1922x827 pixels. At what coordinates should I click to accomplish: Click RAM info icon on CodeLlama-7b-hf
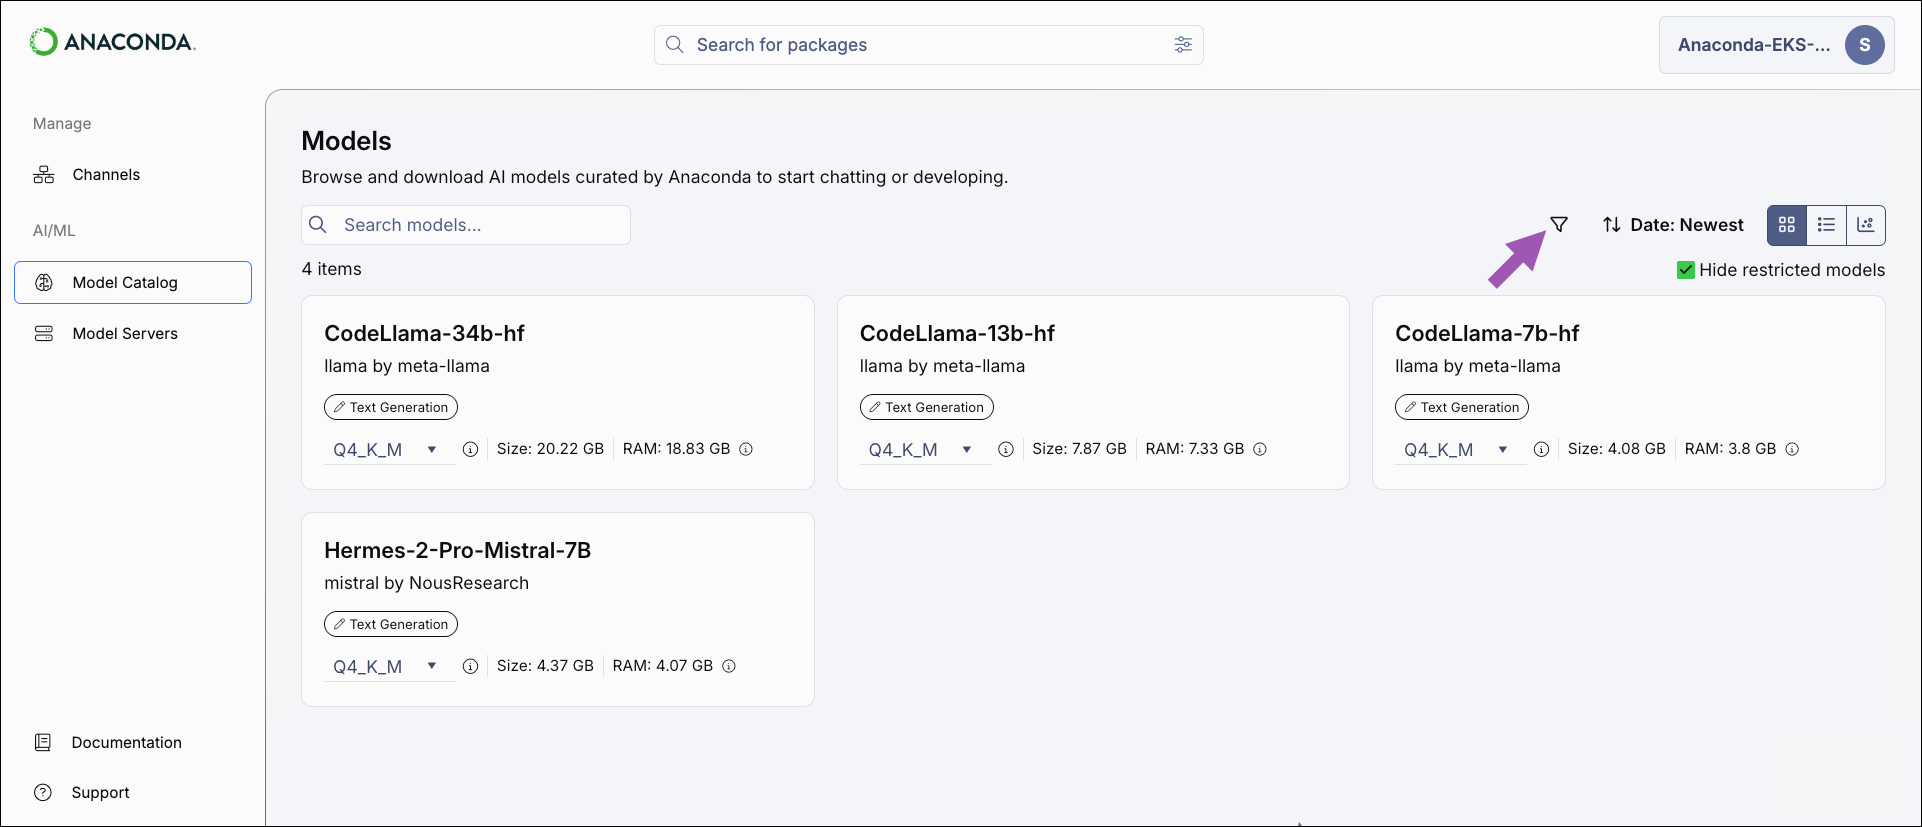(1792, 449)
